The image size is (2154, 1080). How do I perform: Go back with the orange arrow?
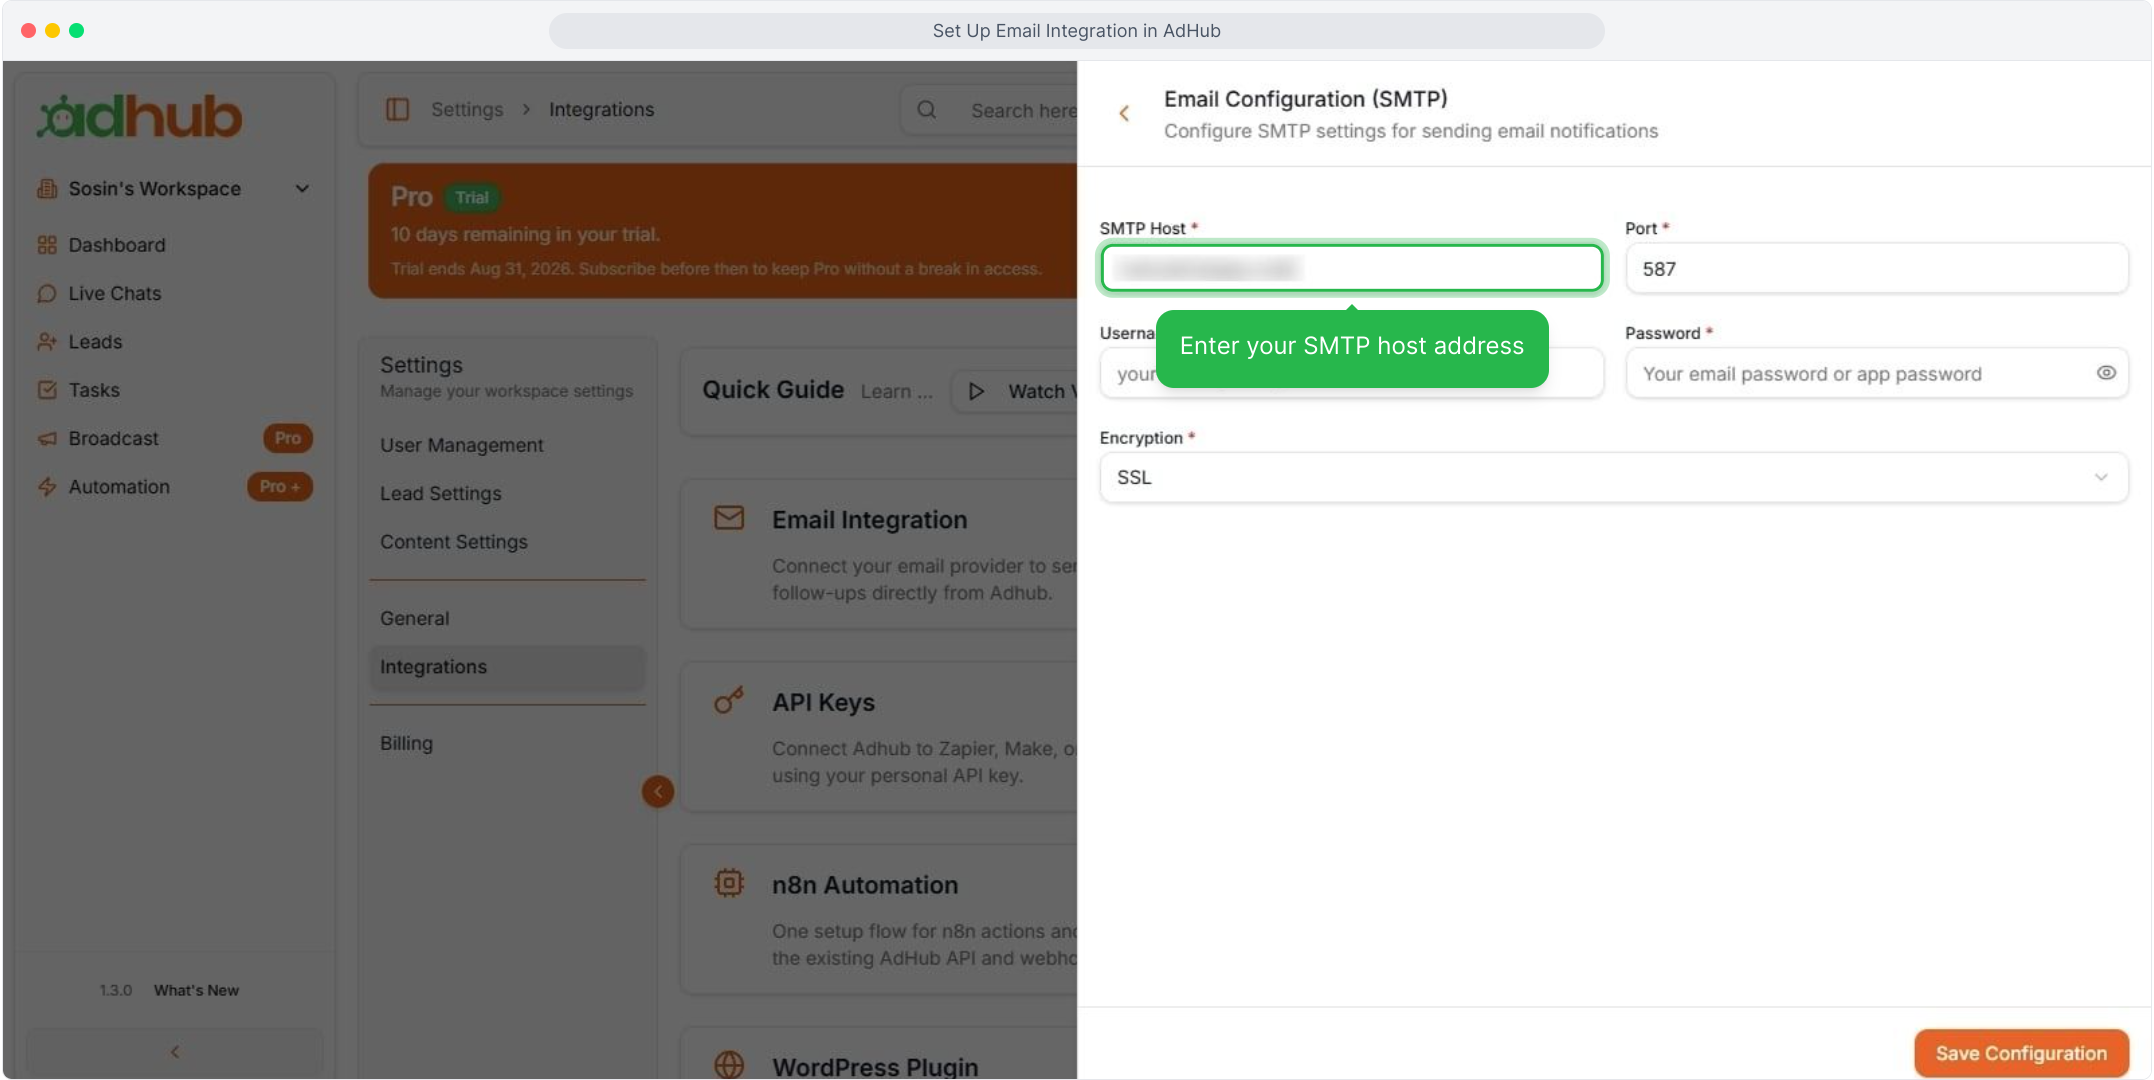(1124, 113)
